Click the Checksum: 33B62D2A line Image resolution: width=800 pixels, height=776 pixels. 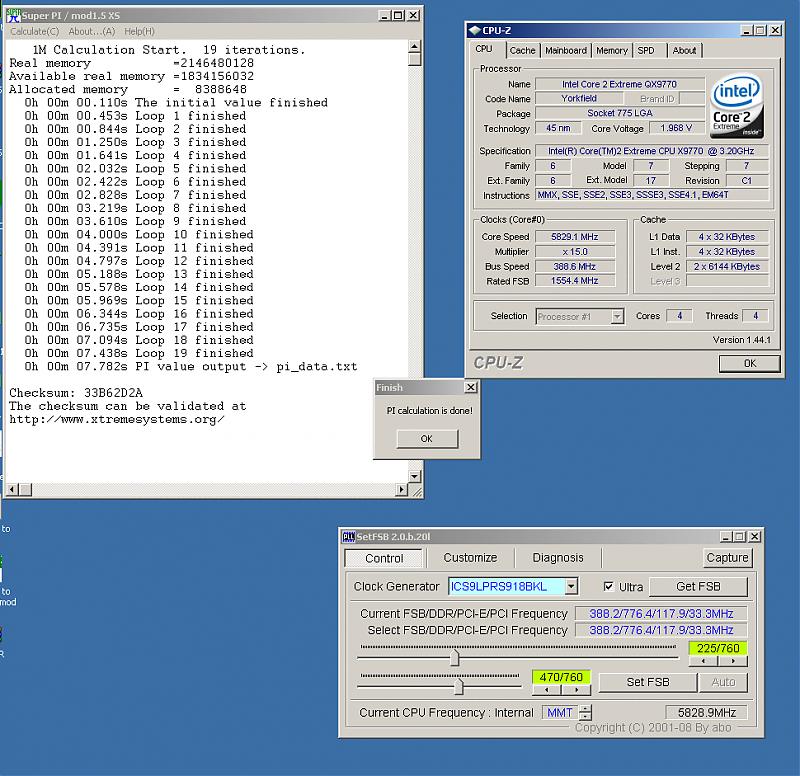[x=76, y=393]
